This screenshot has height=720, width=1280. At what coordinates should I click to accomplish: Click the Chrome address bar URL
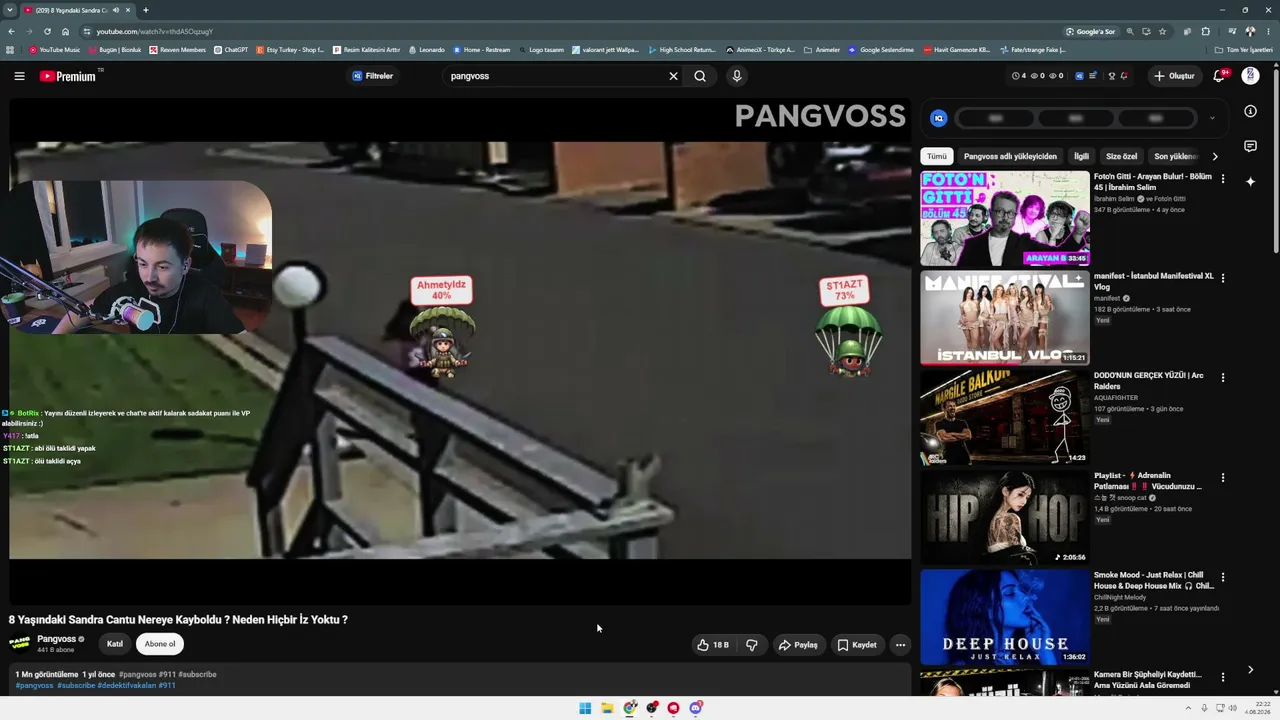pos(155,31)
